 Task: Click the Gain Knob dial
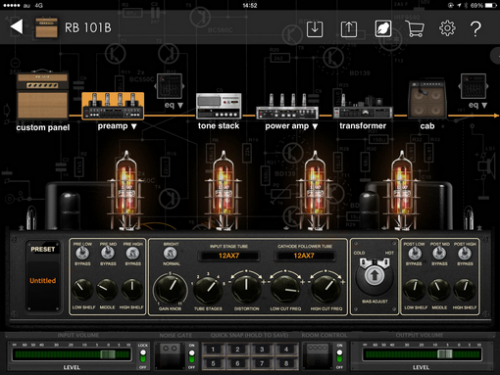point(170,289)
